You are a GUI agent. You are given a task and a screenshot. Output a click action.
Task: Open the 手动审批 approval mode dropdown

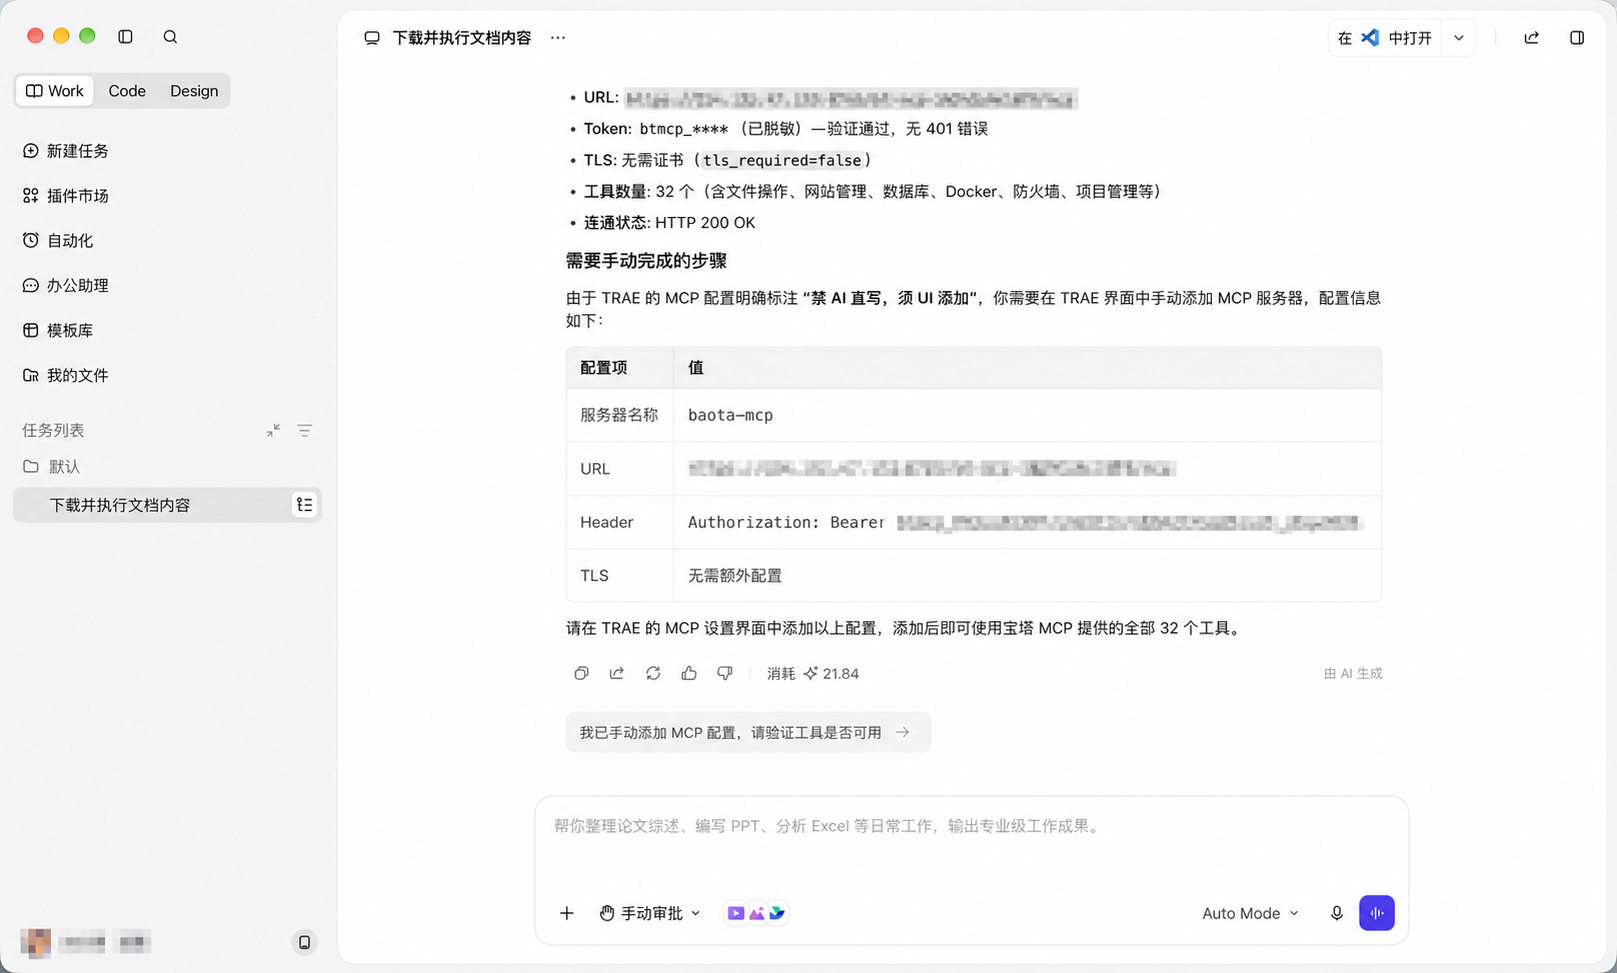click(x=651, y=913)
